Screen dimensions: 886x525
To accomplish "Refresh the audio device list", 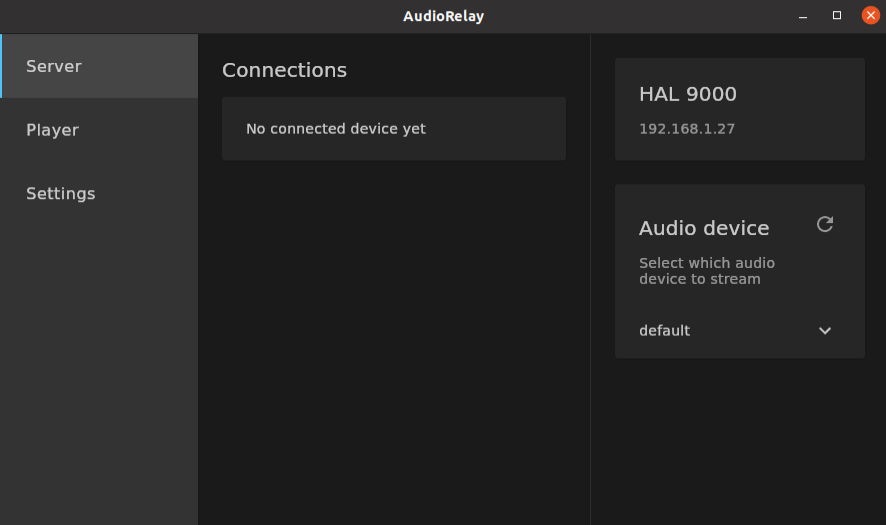I will tap(825, 224).
